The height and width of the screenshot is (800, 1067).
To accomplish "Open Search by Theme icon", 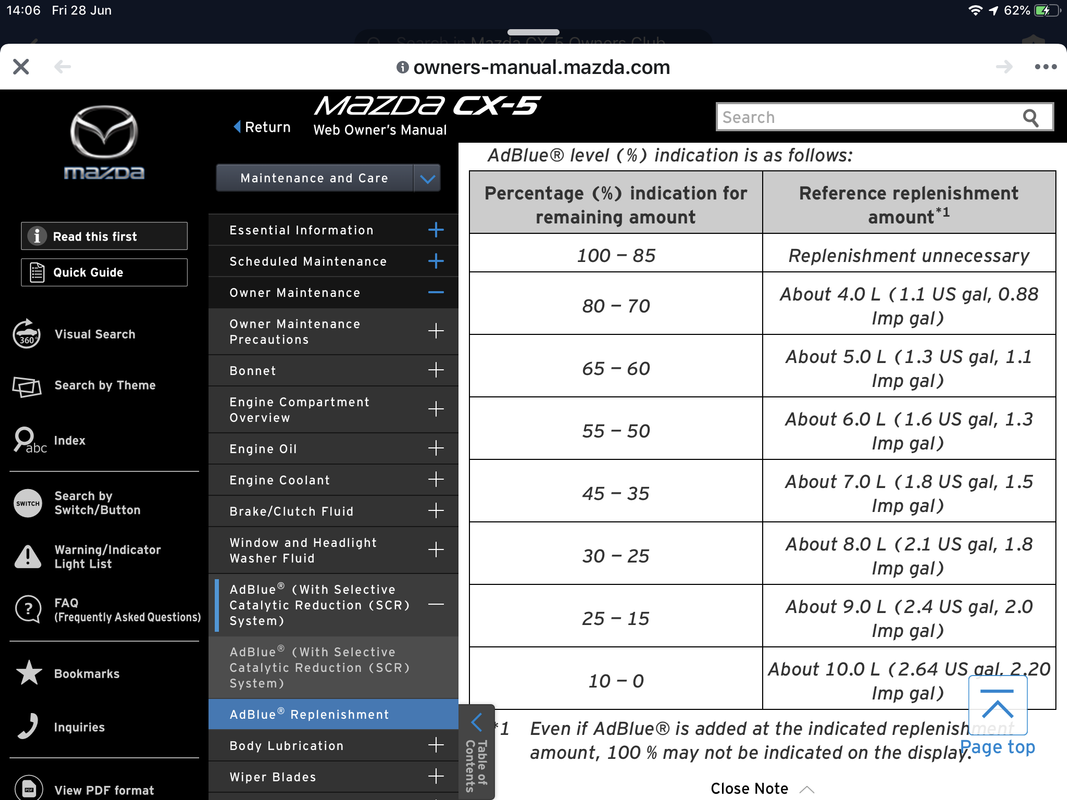I will pyautogui.click(x=27, y=386).
